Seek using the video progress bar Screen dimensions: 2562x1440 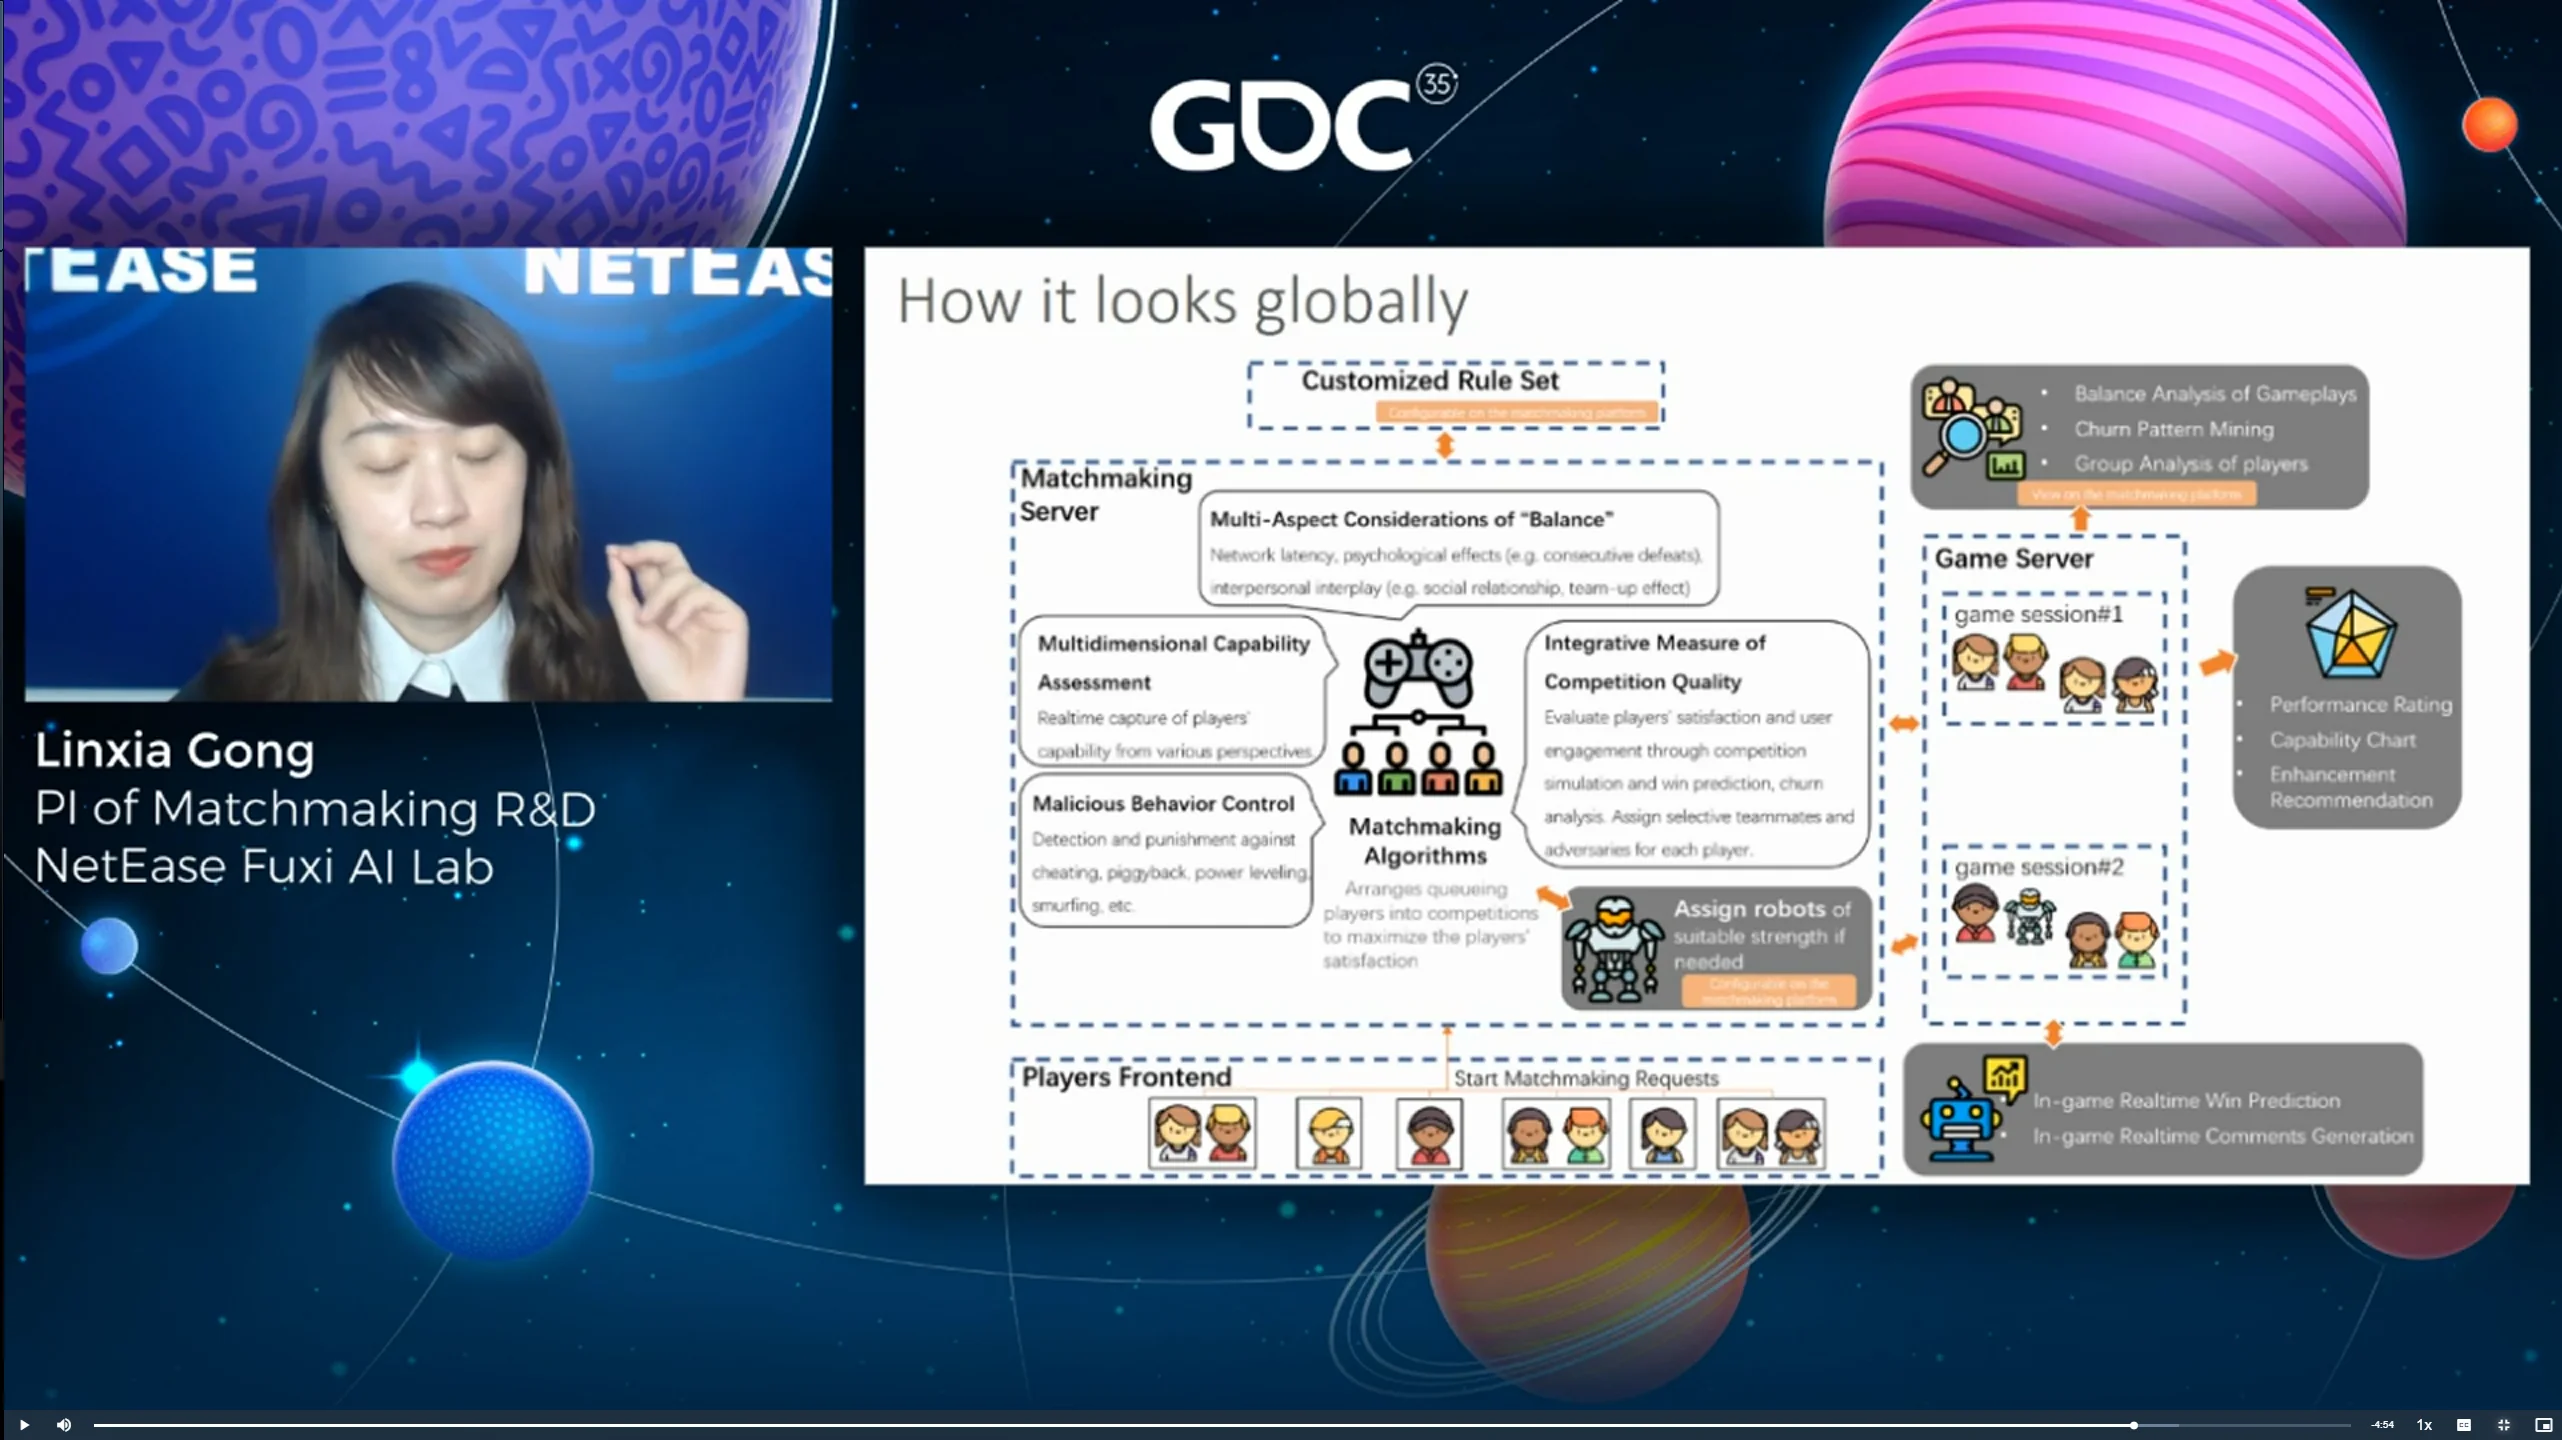(1222, 1425)
